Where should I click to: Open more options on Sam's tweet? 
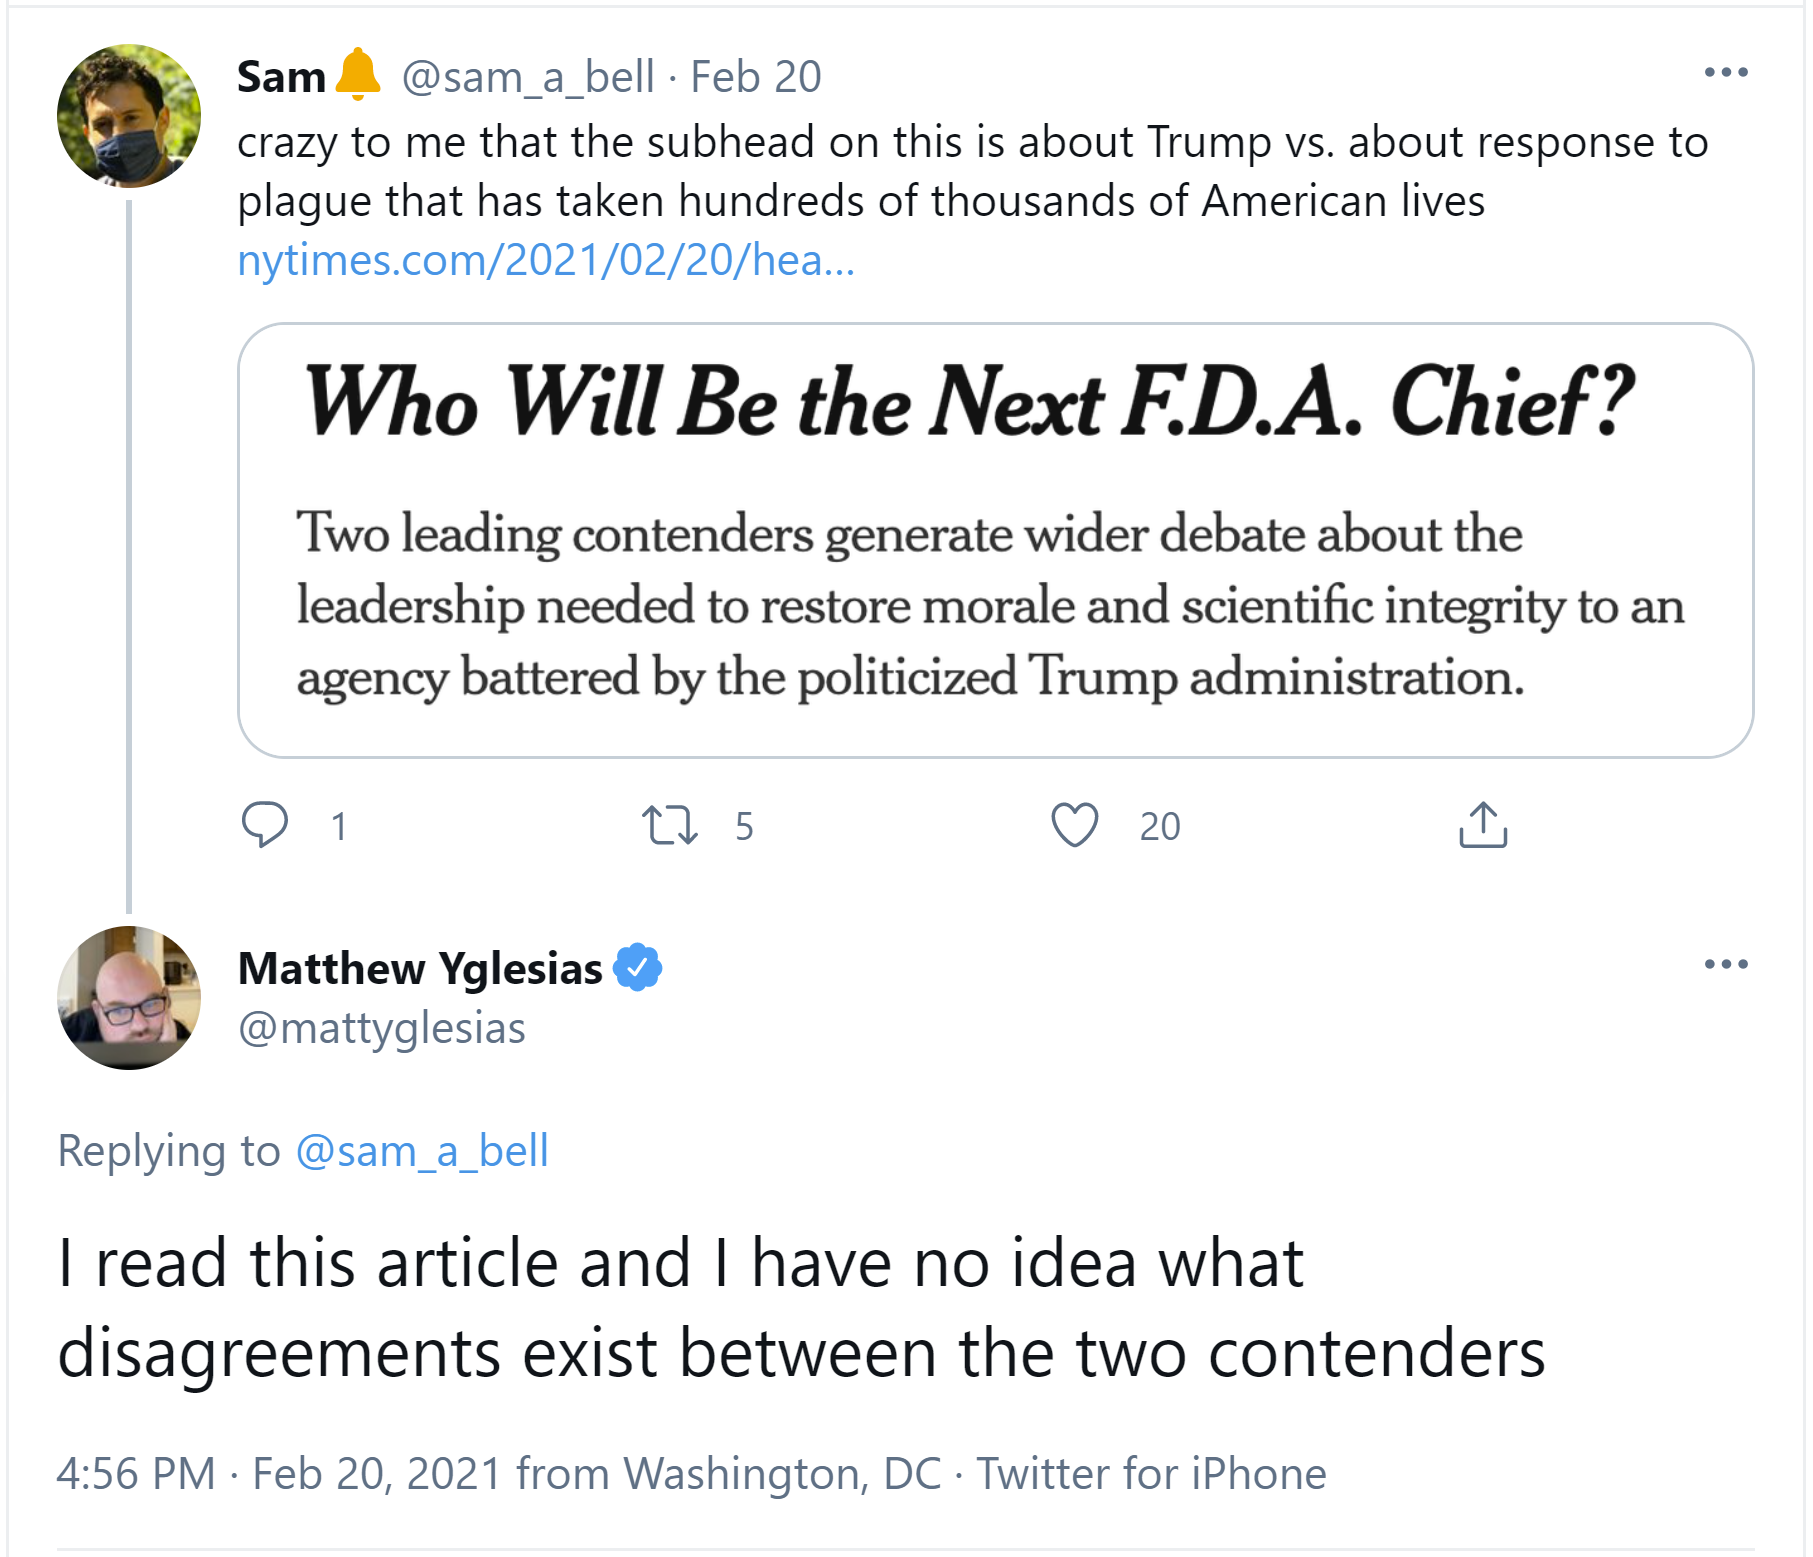pos(1726,72)
